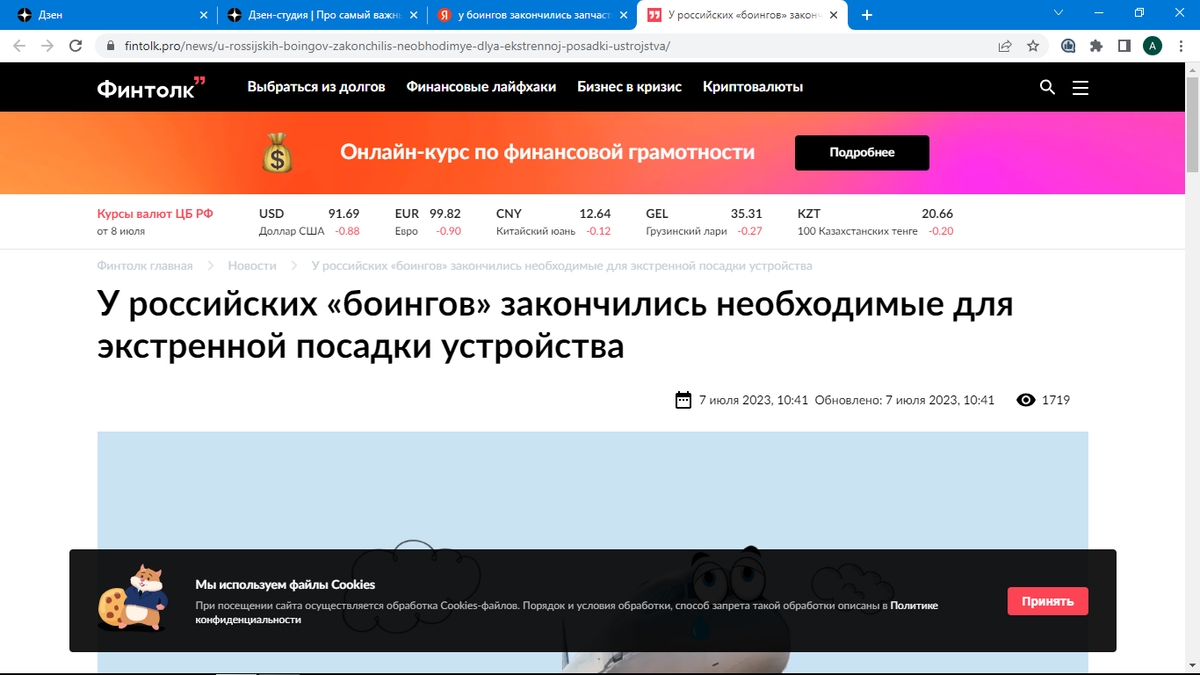Click the back navigation arrow
Viewport: 1200px width, 675px height.
(17, 45)
